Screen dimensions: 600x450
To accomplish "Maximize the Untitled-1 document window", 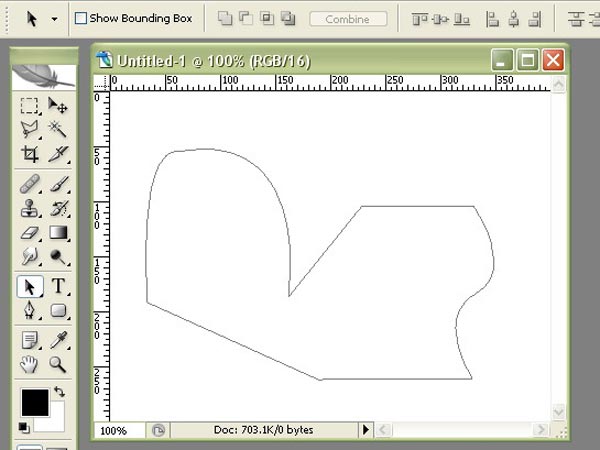I will [528, 60].
